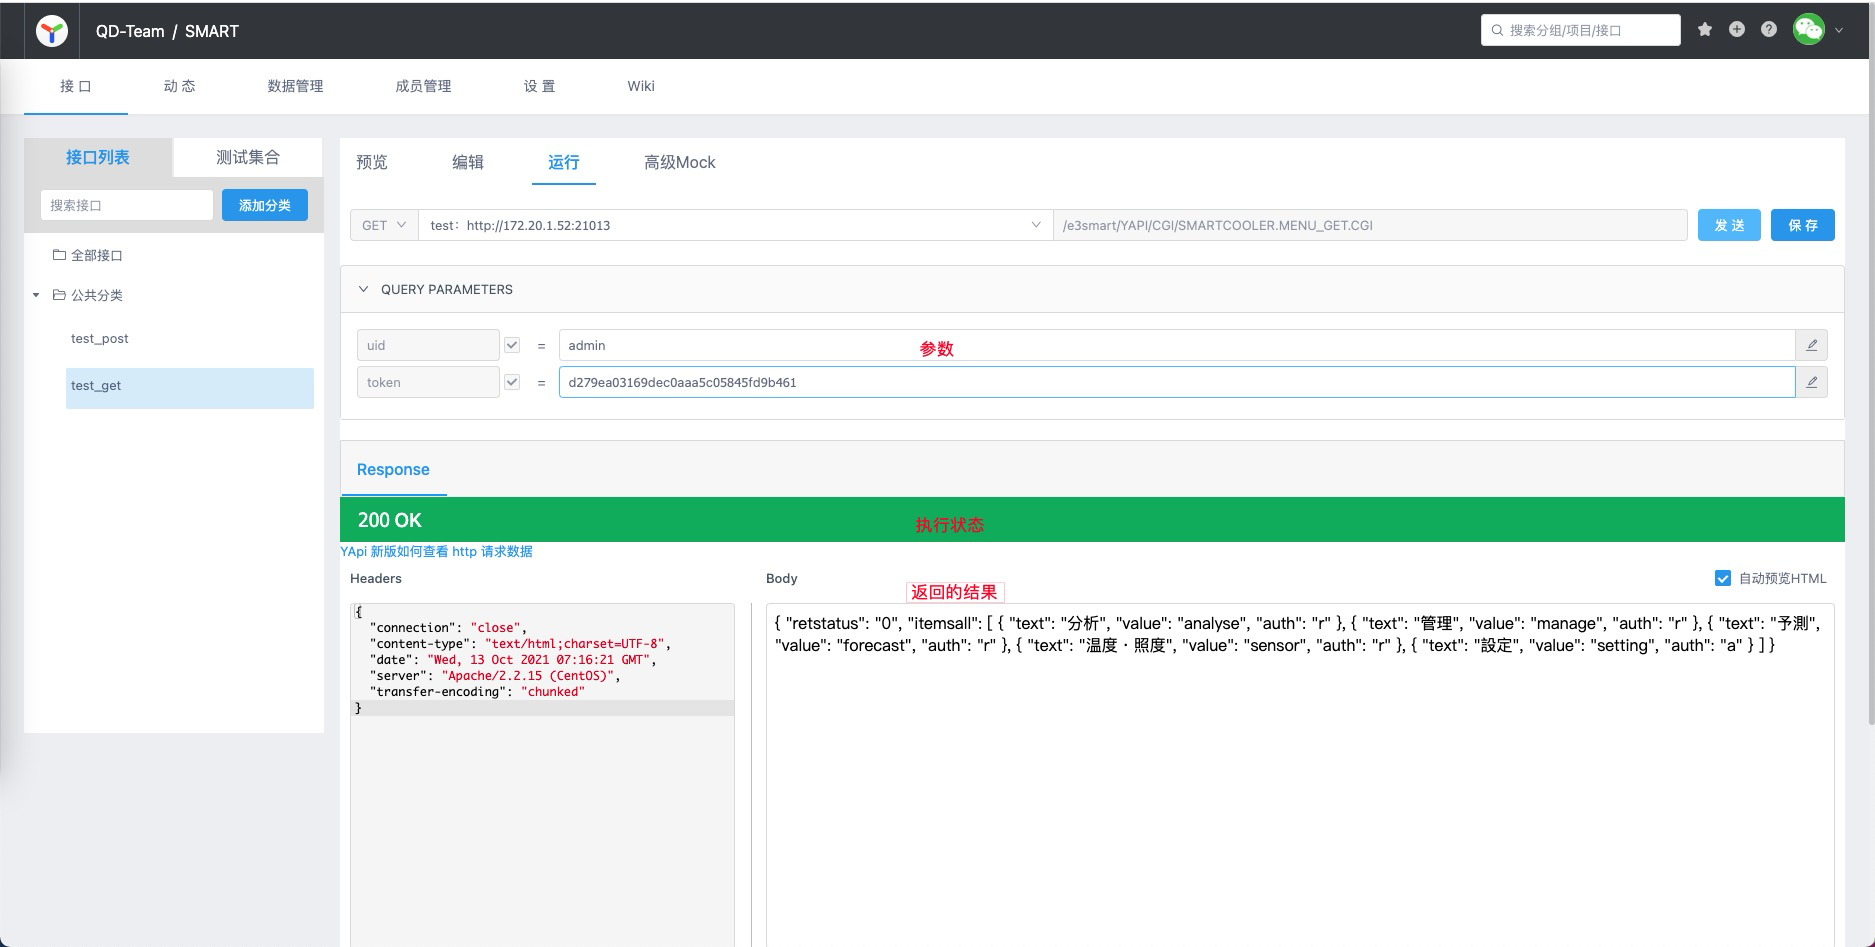The width and height of the screenshot is (1875, 947).
Task: Click the YApi logo icon
Action: pyautogui.click(x=51, y=31)
